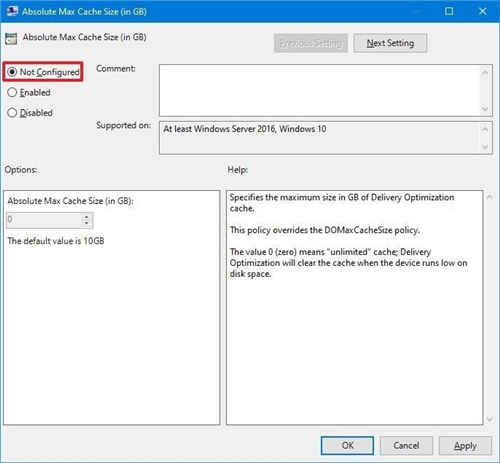Screen dimensions: 500x463
Task: Click the policy setting icon beside the heading
Action: (11, 39)
